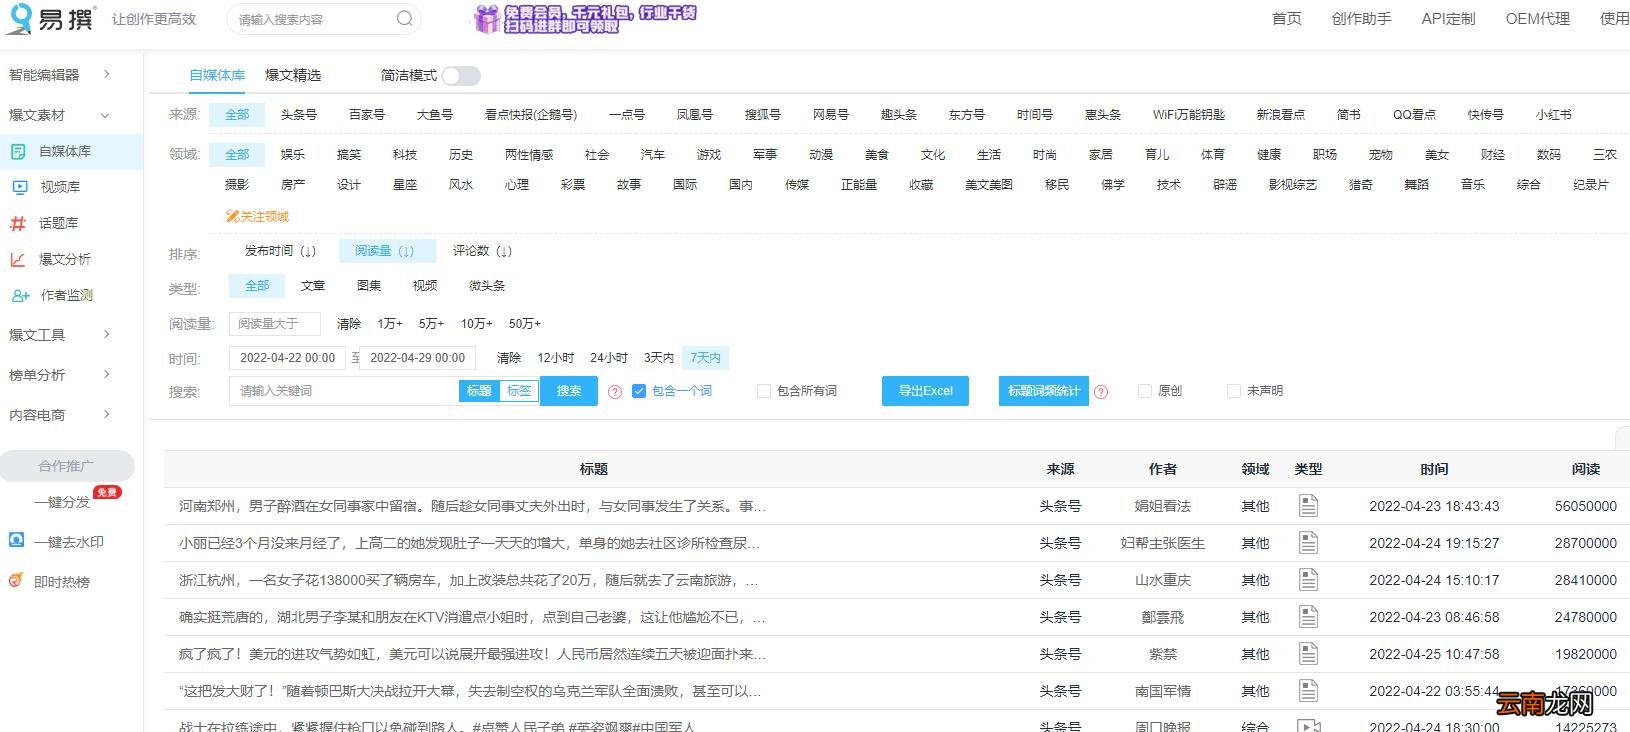Open the 爆文分析 chart icon

point(18,259)
